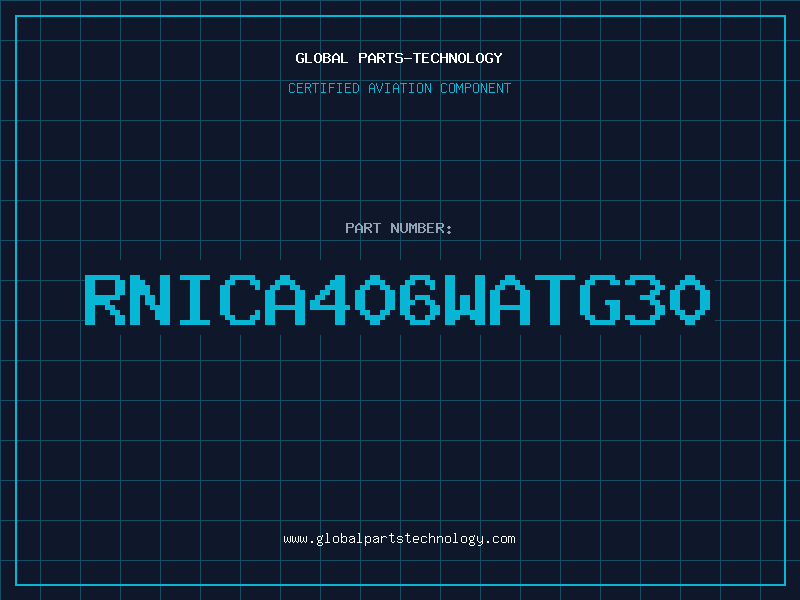Click the letter R starting the part number
The height and width of the screenshot is (600, 800).
tap(105, 300)
